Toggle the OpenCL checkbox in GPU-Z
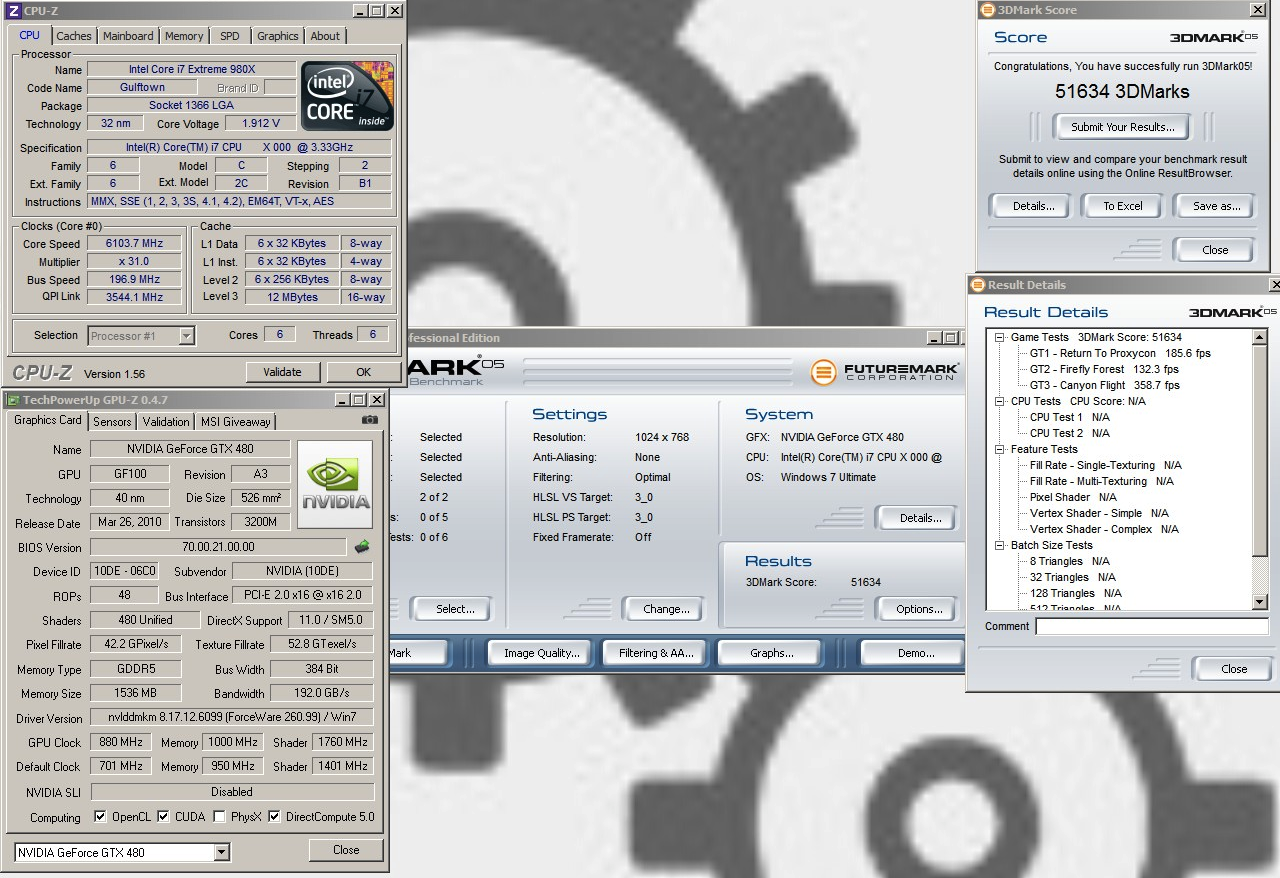 tap(100, 817)
